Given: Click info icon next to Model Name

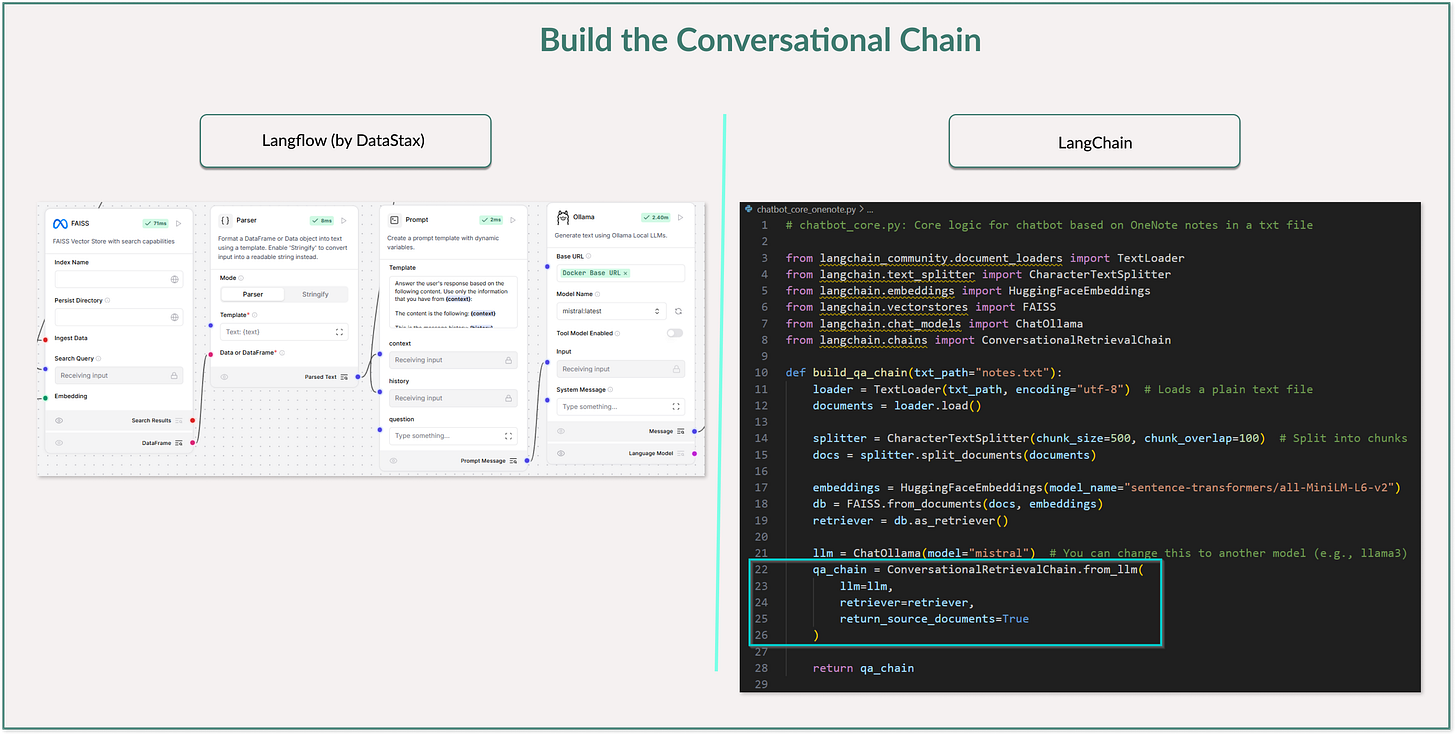Looking at the screenshot, I should [x=596, y=294].
